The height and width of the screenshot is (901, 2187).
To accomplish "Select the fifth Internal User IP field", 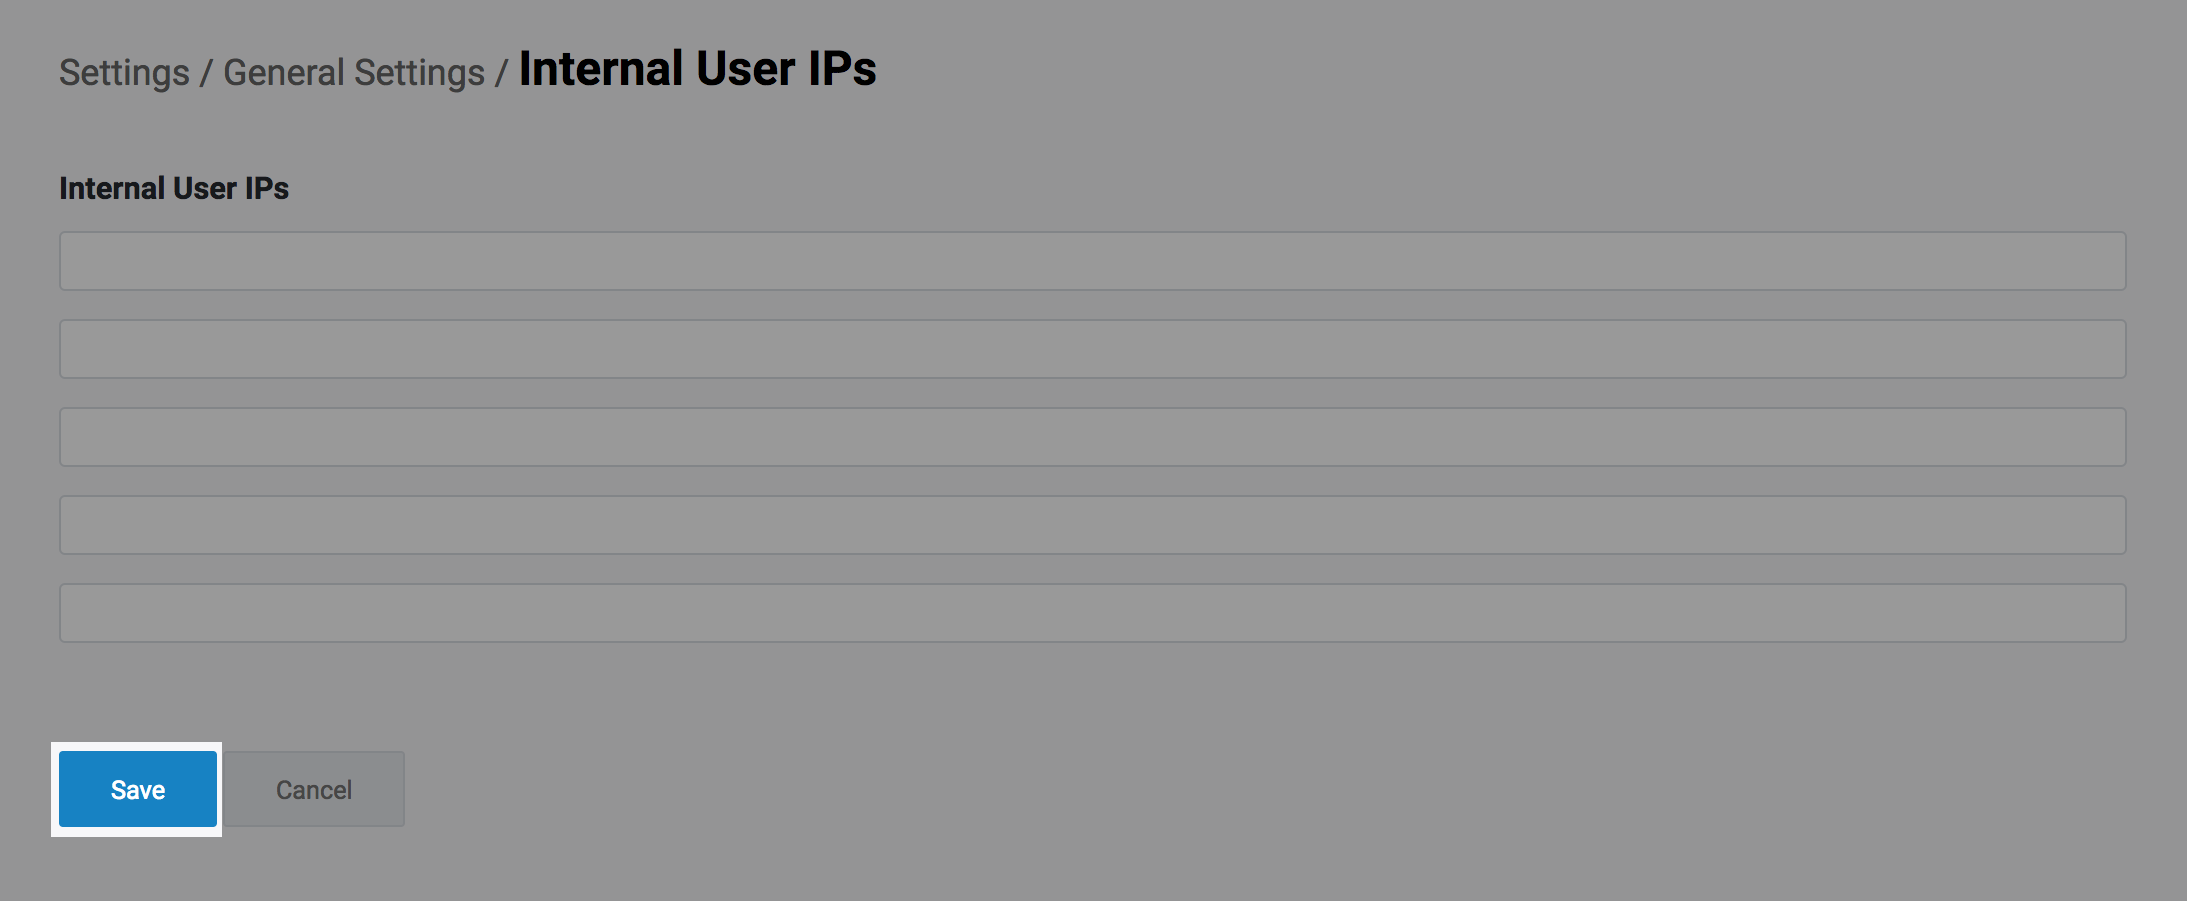I will pos(1092,613).
